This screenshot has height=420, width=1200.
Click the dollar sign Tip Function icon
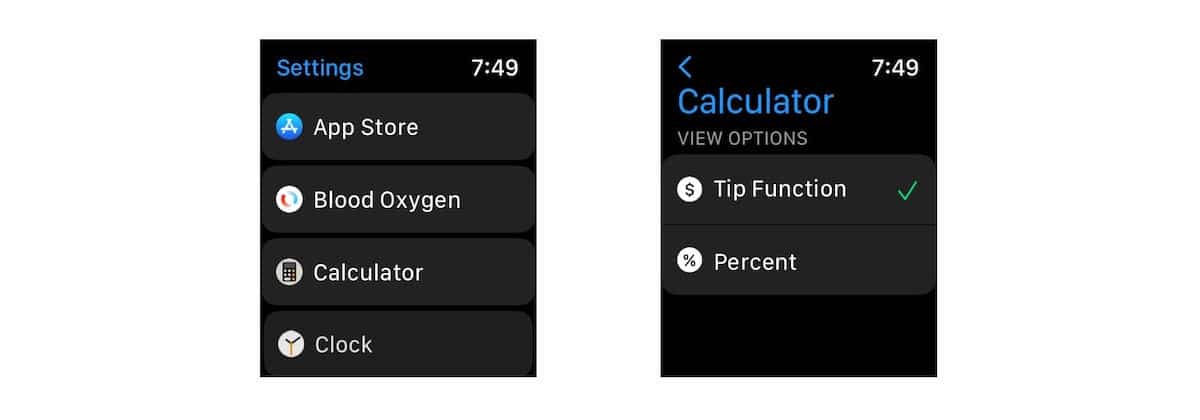[x=690, y=189]
